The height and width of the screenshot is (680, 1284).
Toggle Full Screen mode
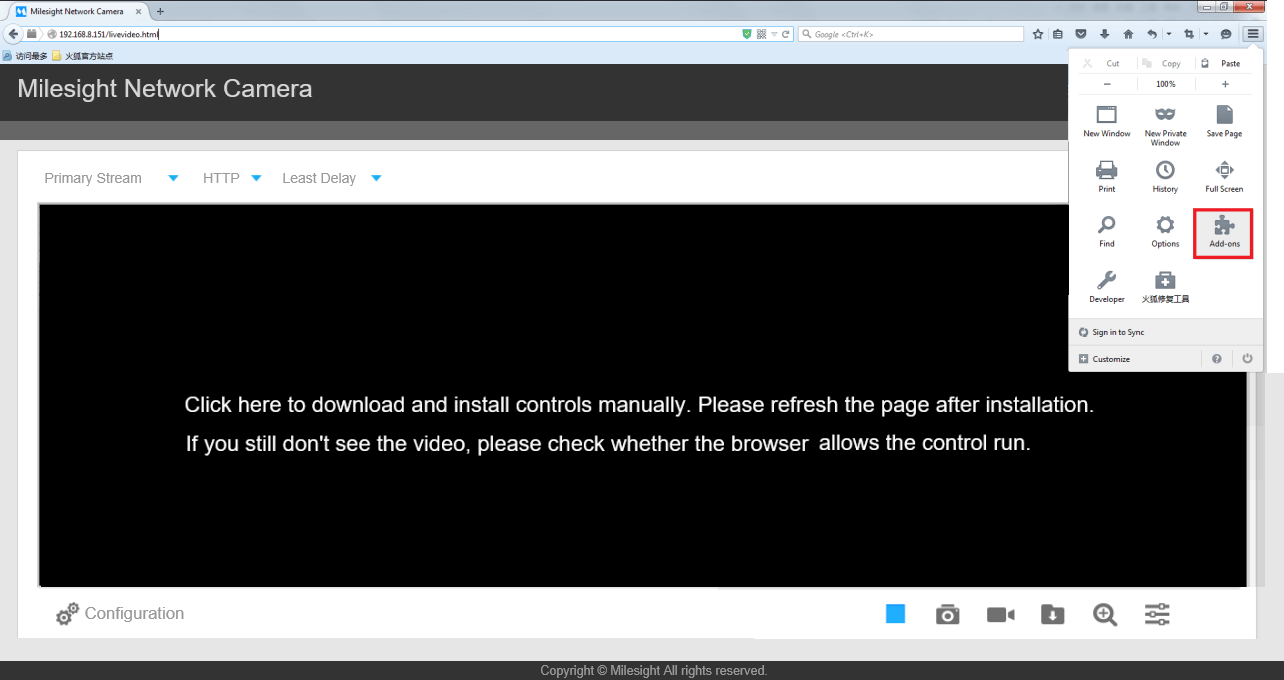1224,177
